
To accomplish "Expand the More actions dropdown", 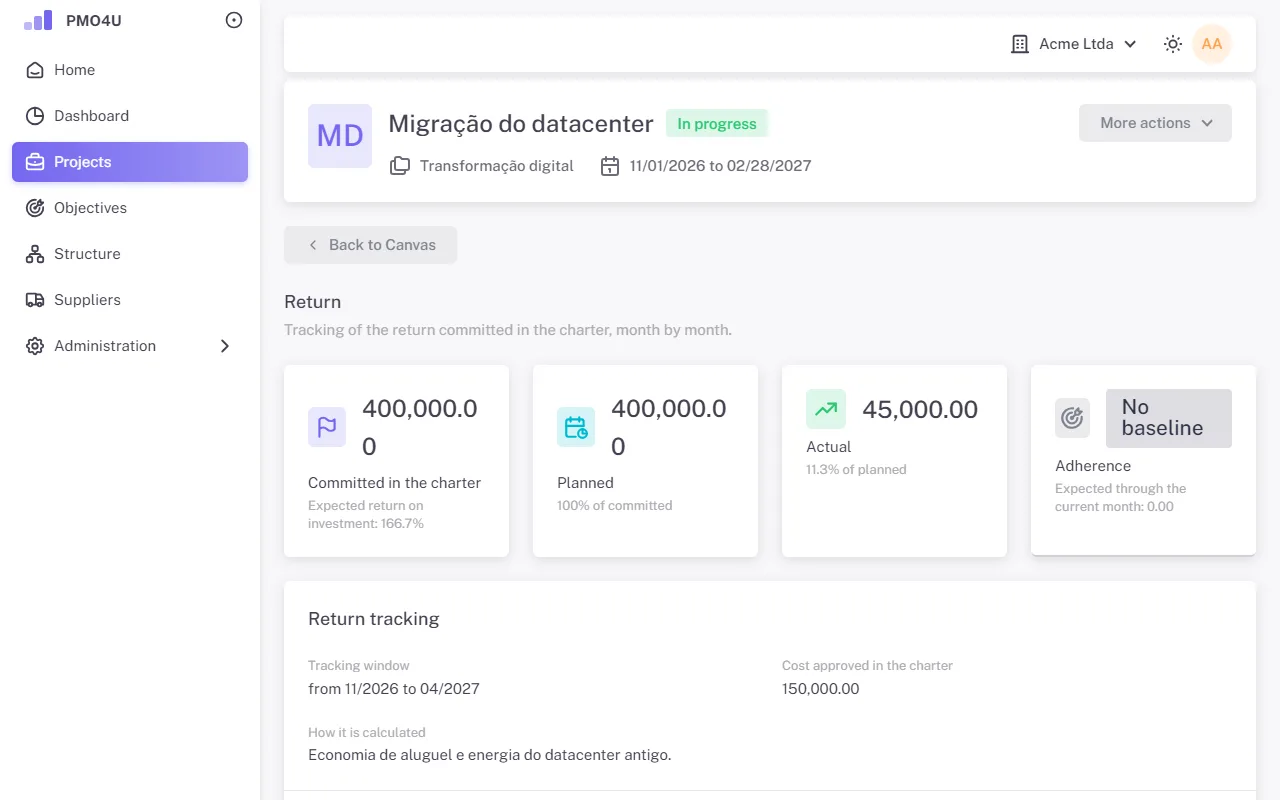I will 1155,123.
